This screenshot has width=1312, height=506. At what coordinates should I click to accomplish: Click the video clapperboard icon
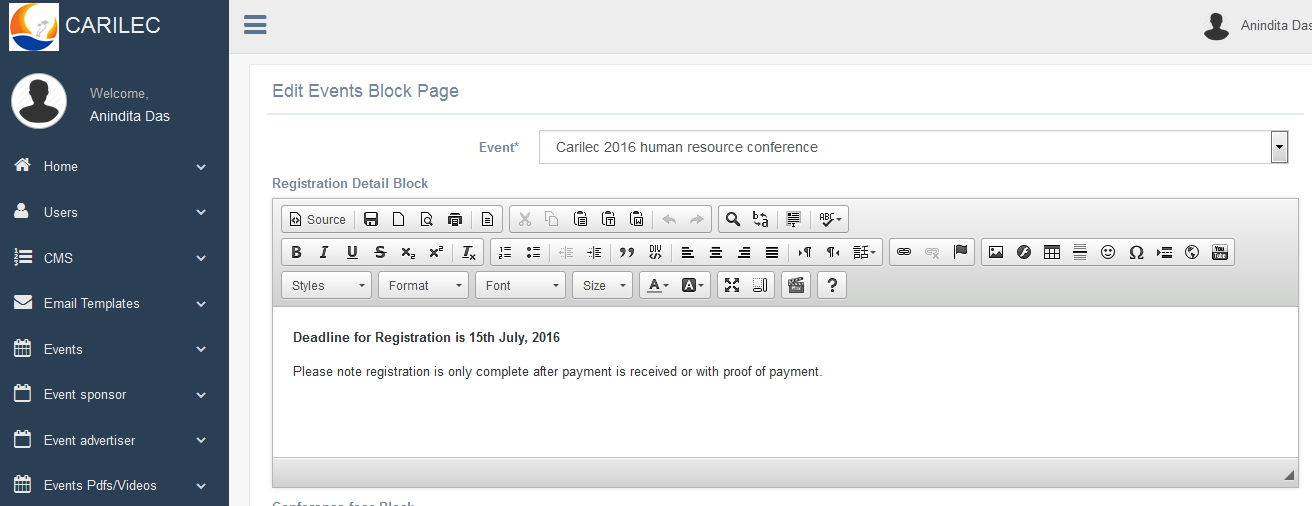coord(796,285)
